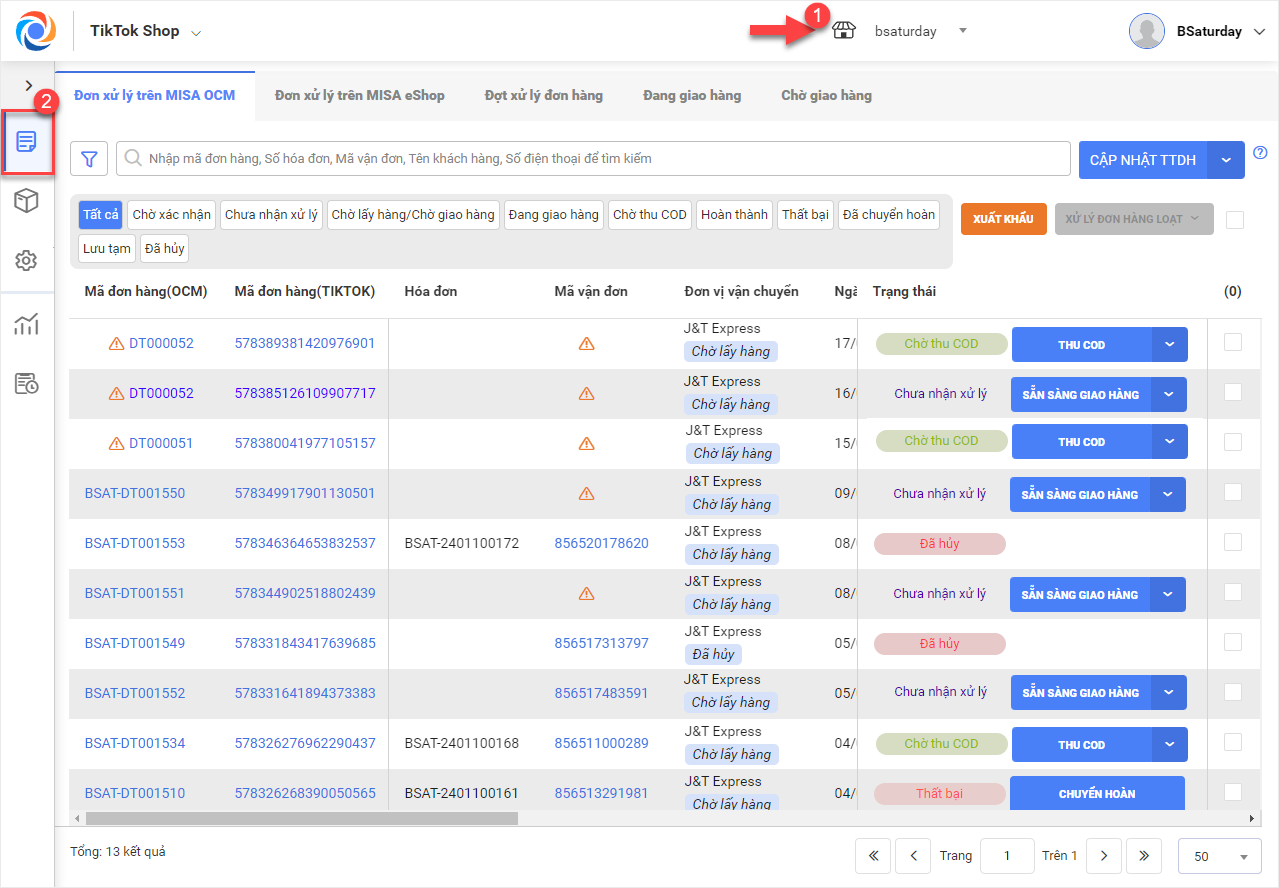This screenshot has width=1279, height=888.
Task: Switch to the Đang giao hàng tab
Action: tap(691, 96)
